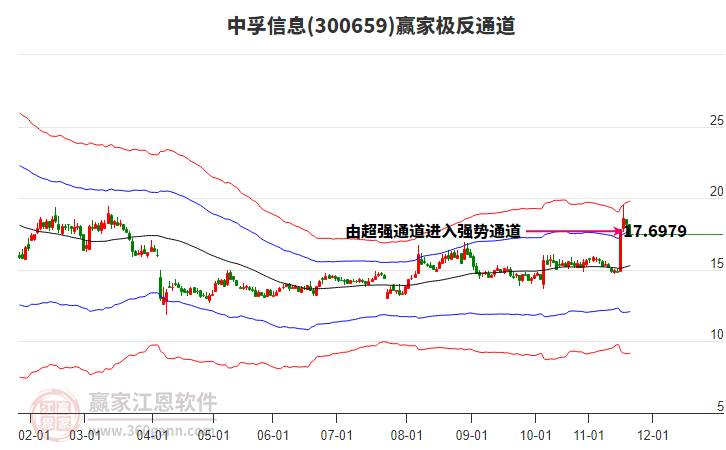
Task: Click the chart title 中孚信息(300659)赢家极反通道
Action: (371, 26)
